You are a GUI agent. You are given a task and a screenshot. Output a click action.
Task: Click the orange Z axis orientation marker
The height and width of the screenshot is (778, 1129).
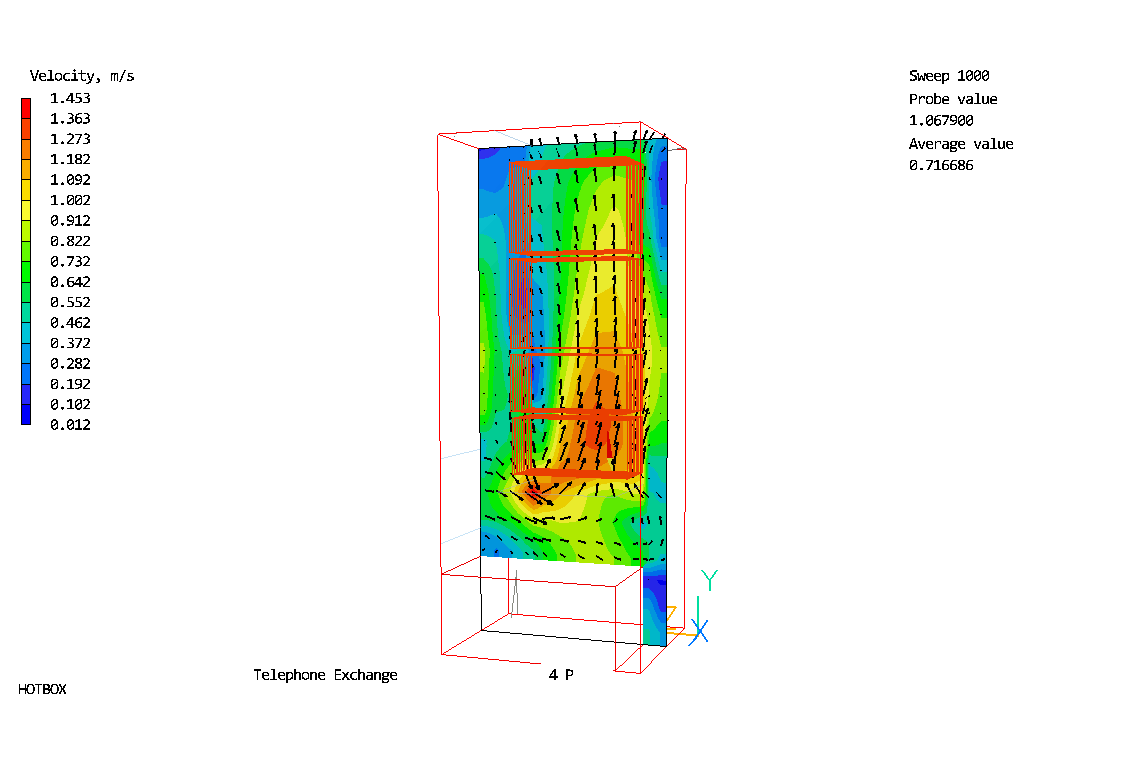point(672,614)
